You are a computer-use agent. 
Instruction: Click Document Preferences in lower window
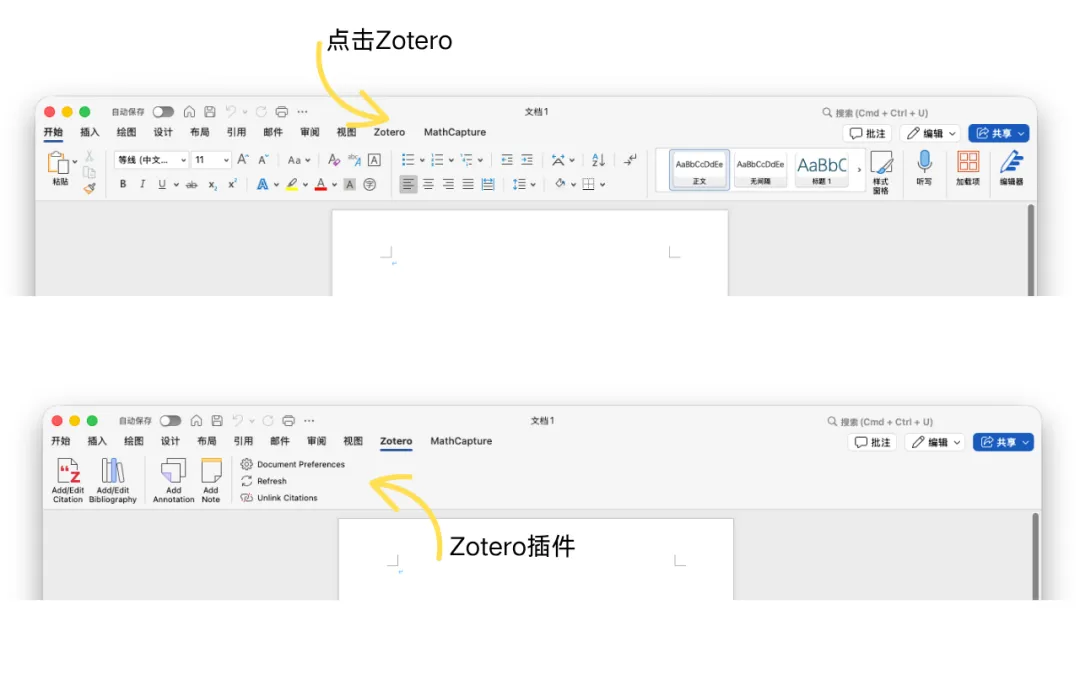pos(292,464)
